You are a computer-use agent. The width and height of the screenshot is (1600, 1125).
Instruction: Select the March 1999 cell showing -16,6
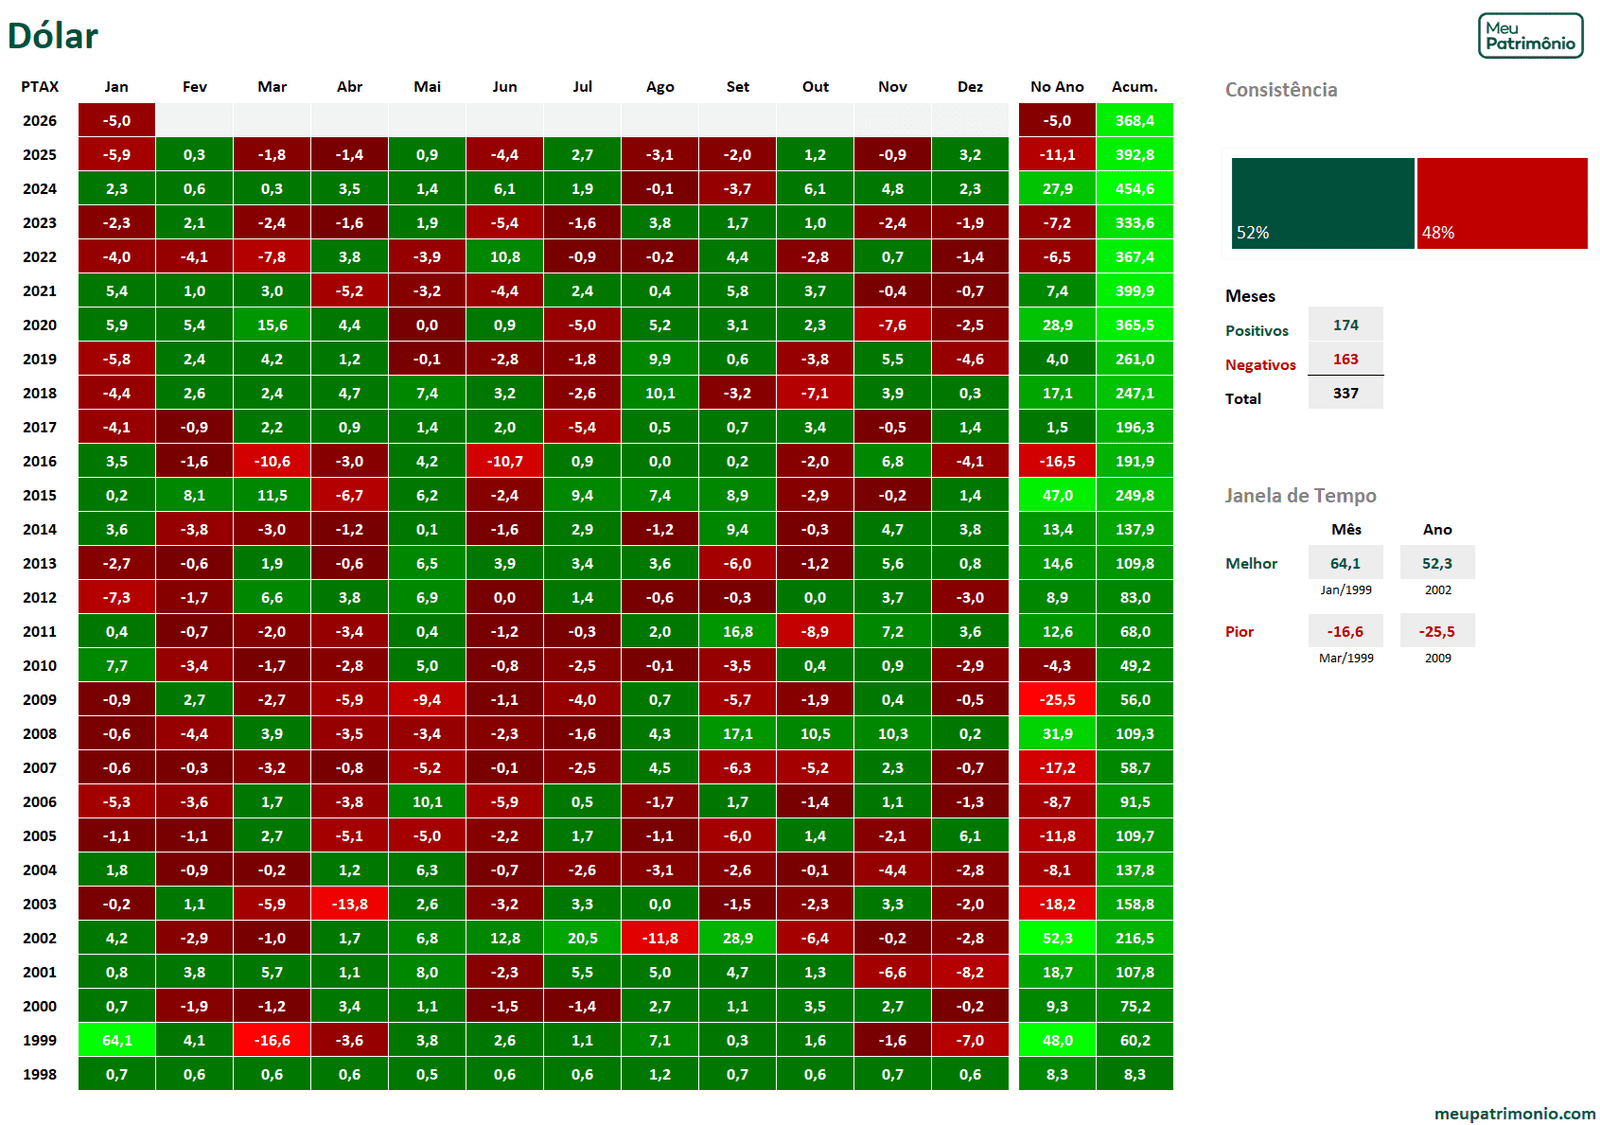(x=272, y=1040)
